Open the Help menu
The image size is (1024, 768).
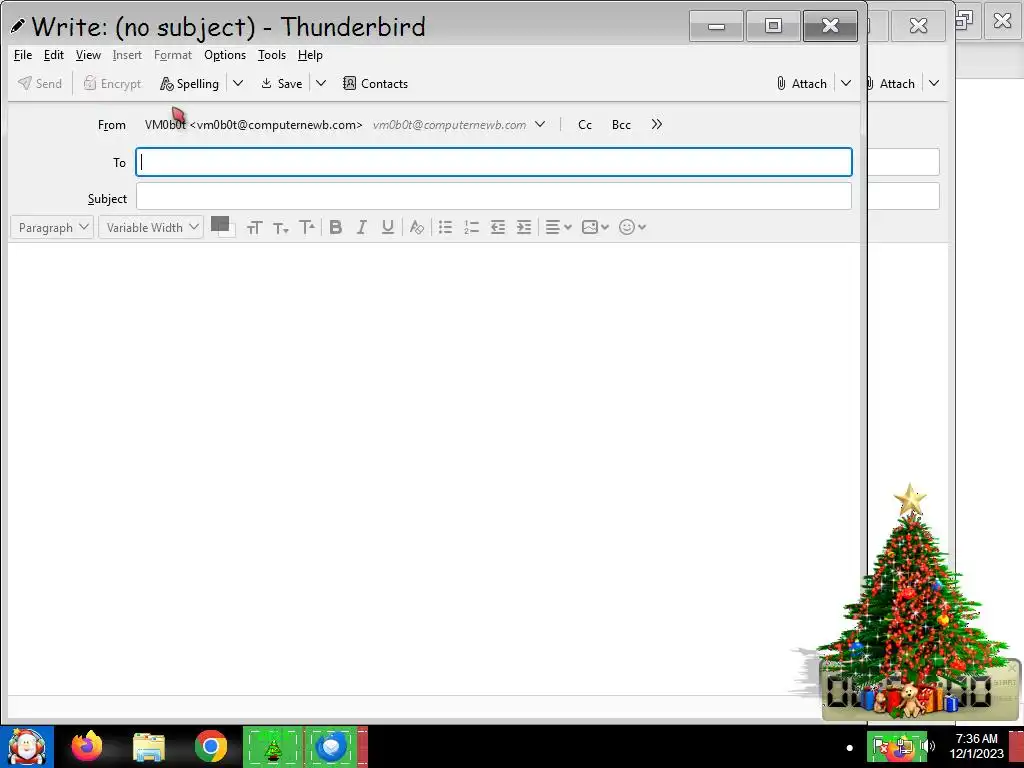[310, 55]
